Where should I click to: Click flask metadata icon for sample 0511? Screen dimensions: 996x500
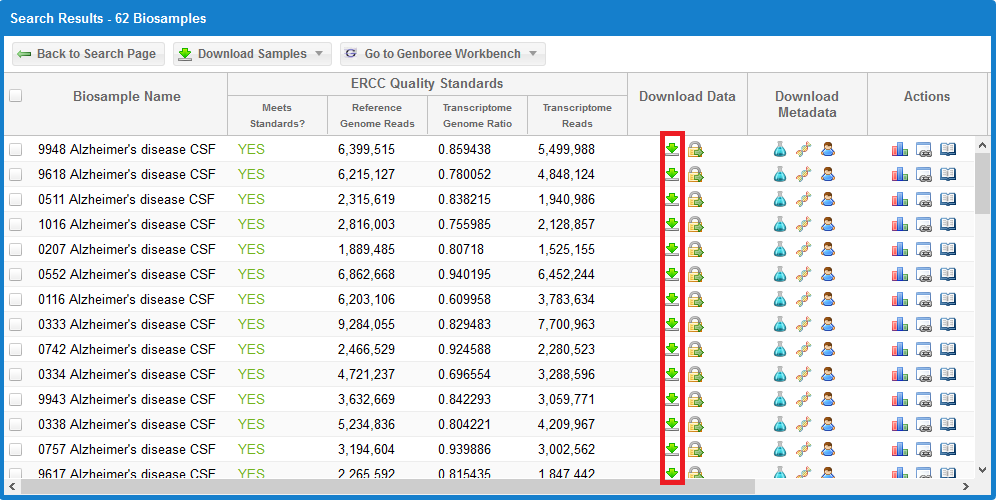[780, 199]
